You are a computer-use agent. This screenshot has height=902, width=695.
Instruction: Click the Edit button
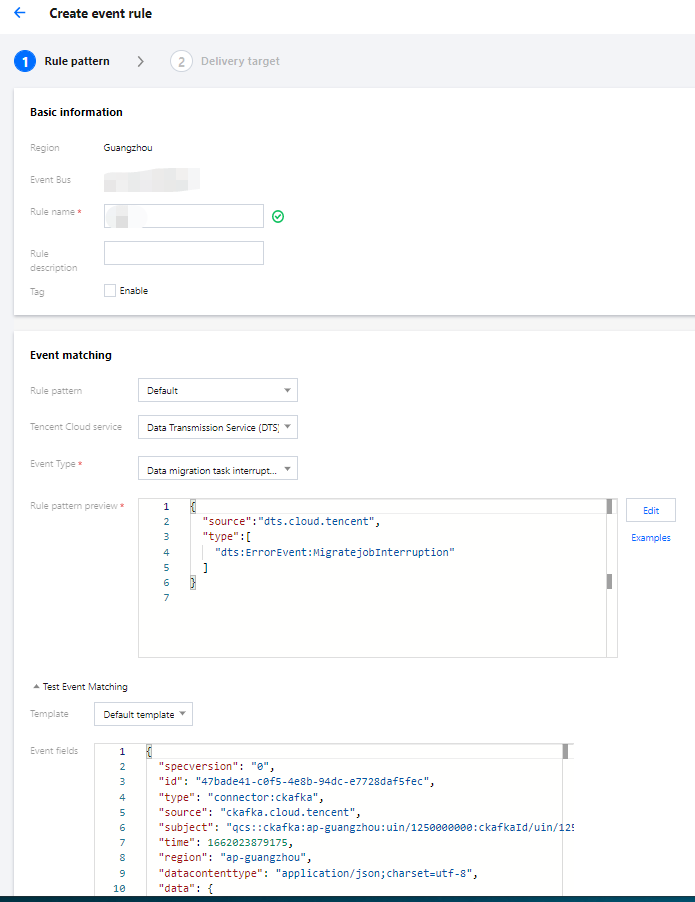pyautogui.click(x=651, y=510)
